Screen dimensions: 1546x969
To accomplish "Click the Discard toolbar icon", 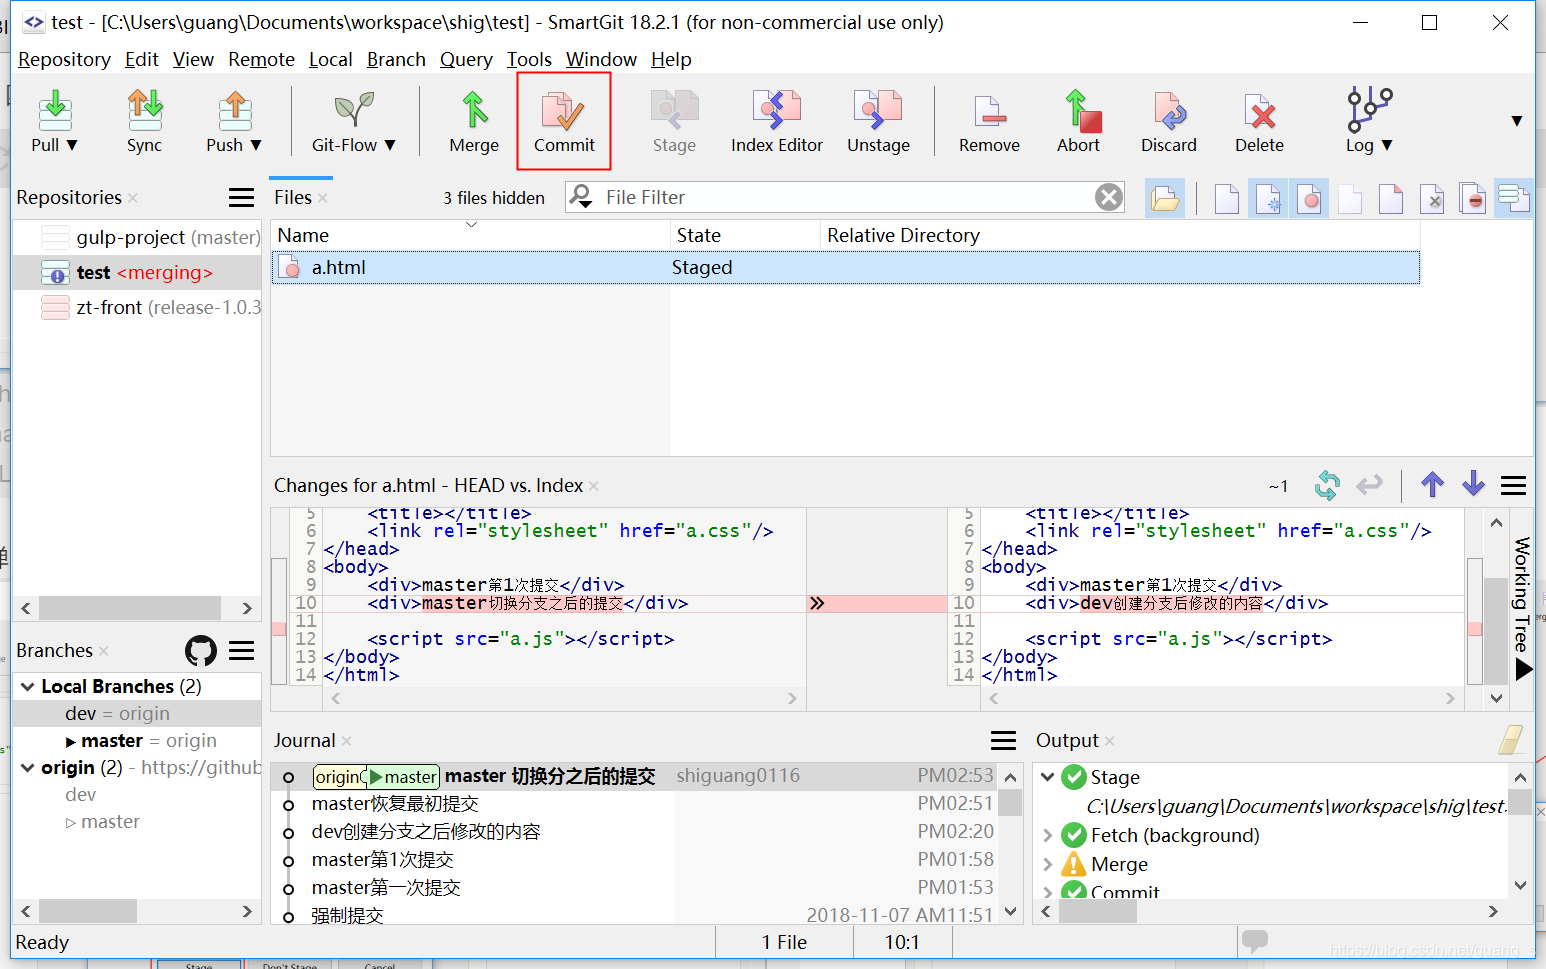I will 1169,110.
